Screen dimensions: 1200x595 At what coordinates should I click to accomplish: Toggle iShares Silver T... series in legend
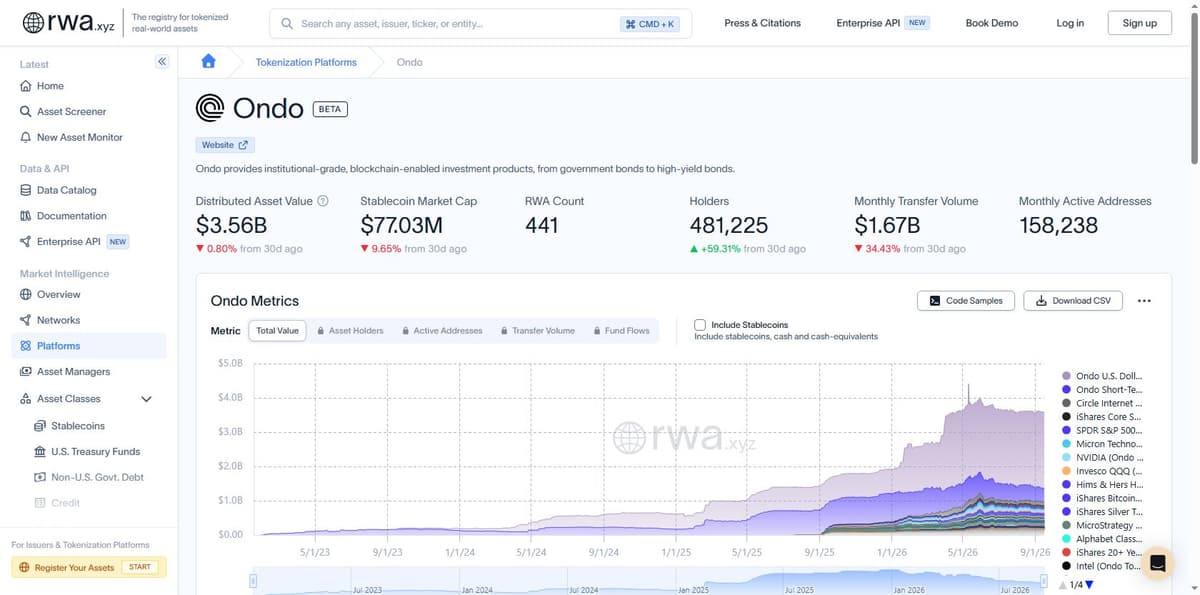[1101, 512]
